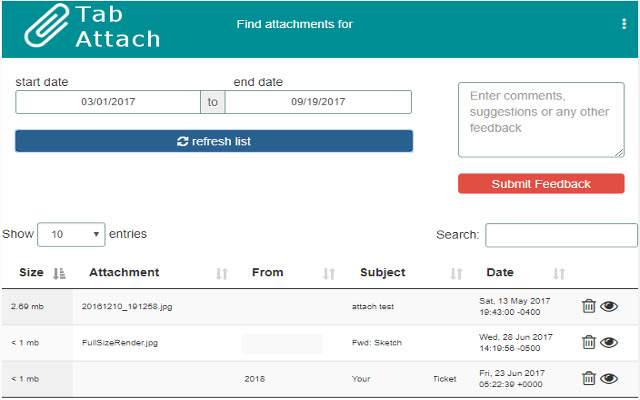Preview 20161210_191258.jpg with the eye icon
The height and width of the screenshot is (400, 640).
pyautogui.click(x=609, y=306)
